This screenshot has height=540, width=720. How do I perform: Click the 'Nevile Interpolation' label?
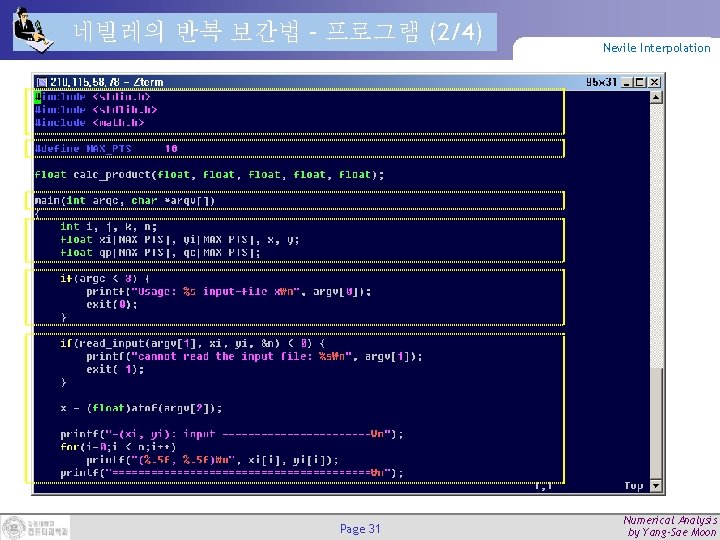click(656, 48)
